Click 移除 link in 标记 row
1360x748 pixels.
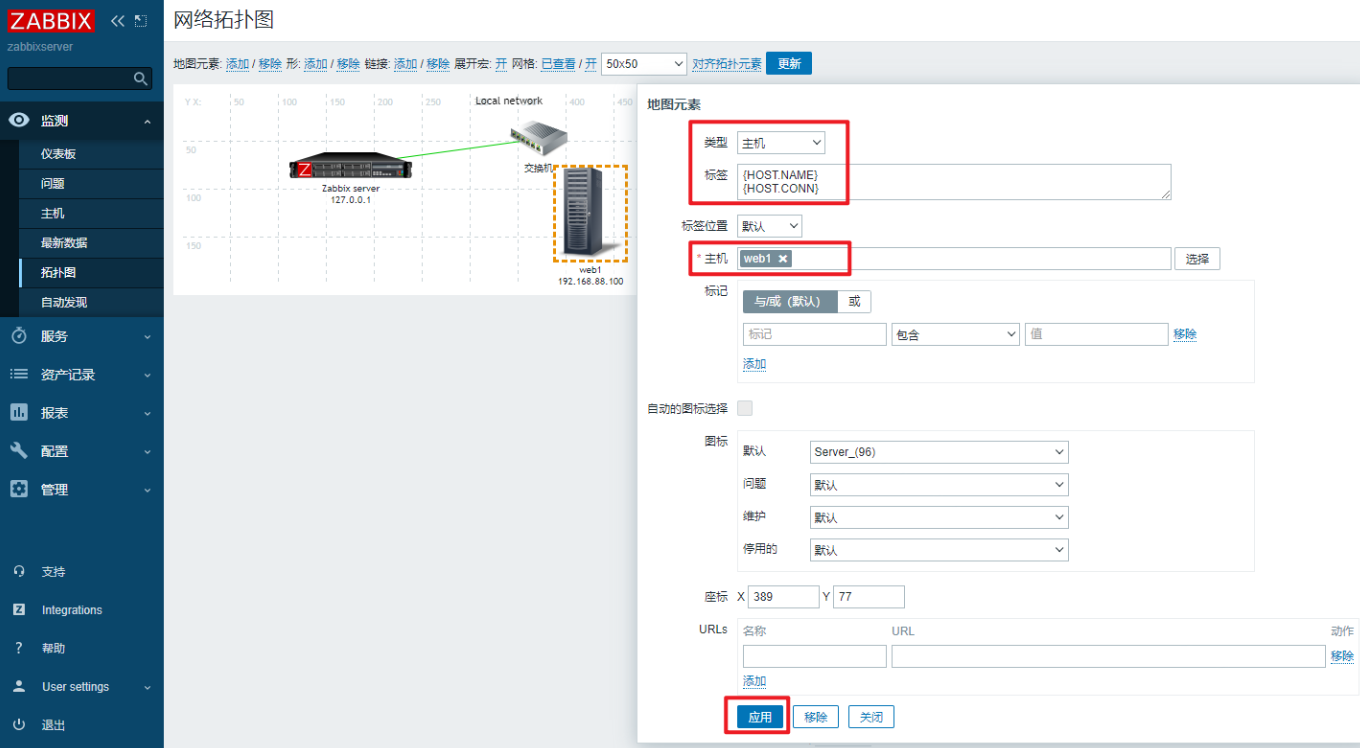click(x=1185, y=334)
